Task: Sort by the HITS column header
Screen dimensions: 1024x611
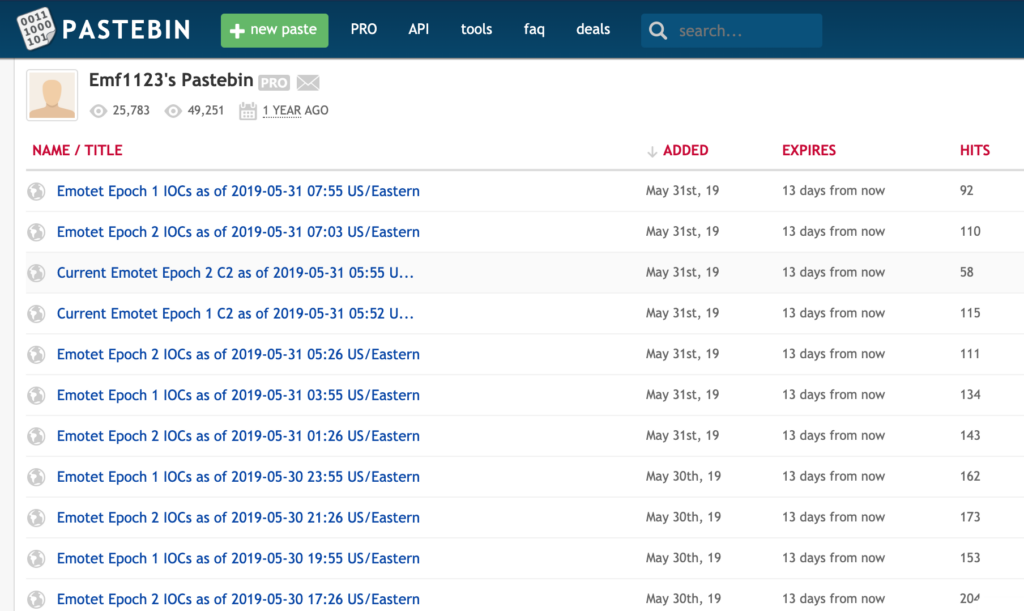Action: pyautogui.click(x=974, y=150)
